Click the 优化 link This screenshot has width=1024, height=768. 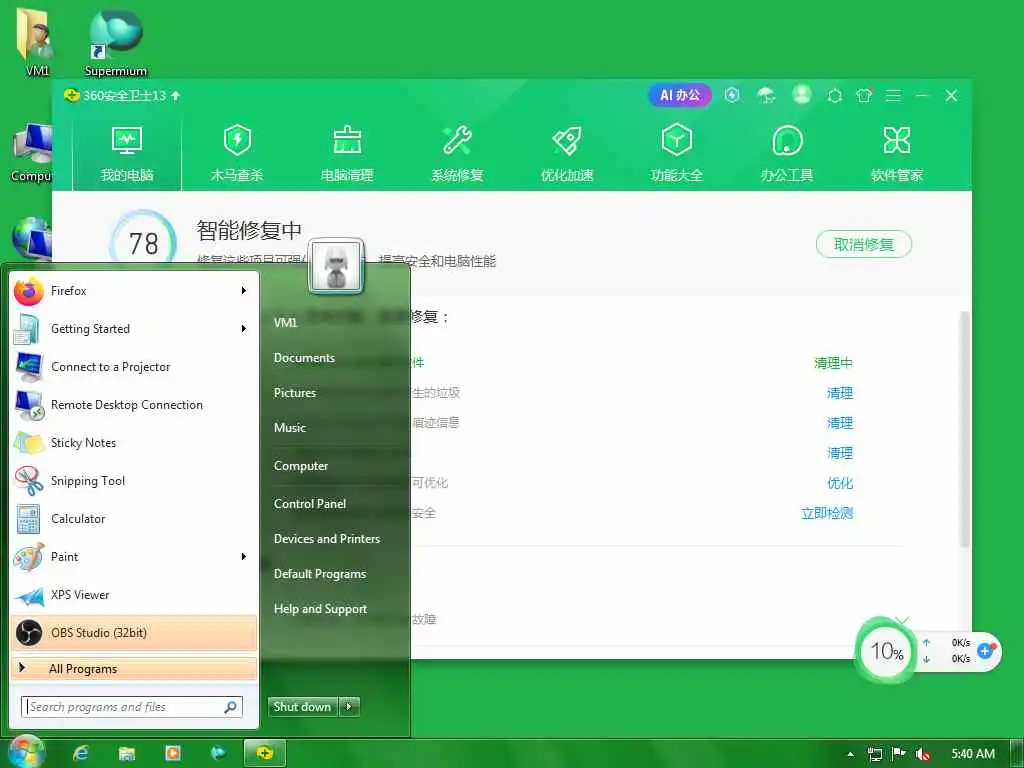839,483
